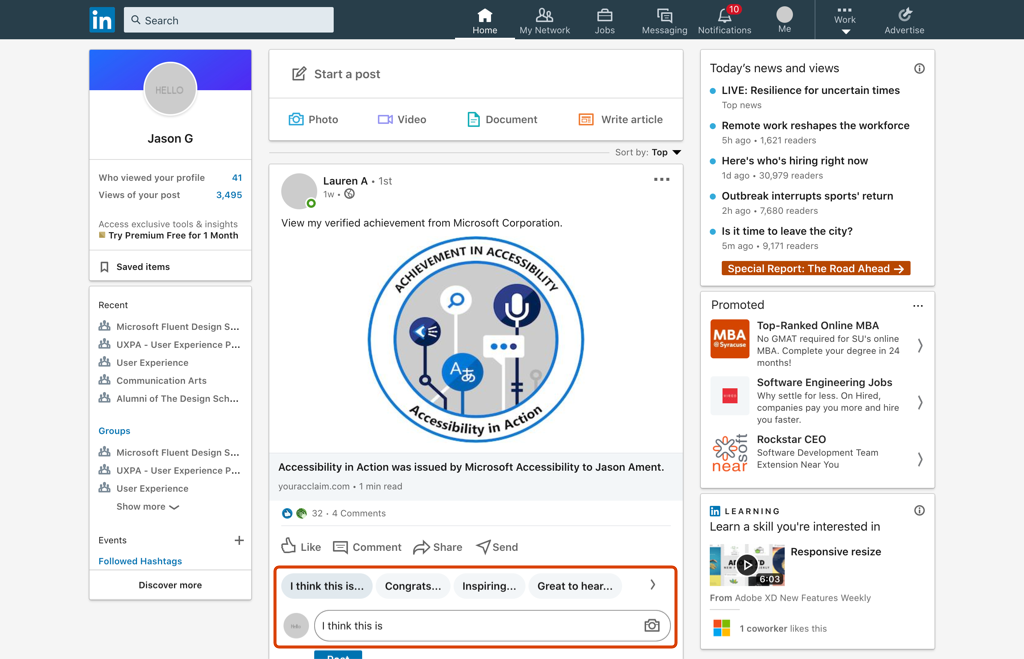Viewport: 1024px width, 659px height.
Task: Click Try Premium Free for 1 Month
Action: (173, 236)
